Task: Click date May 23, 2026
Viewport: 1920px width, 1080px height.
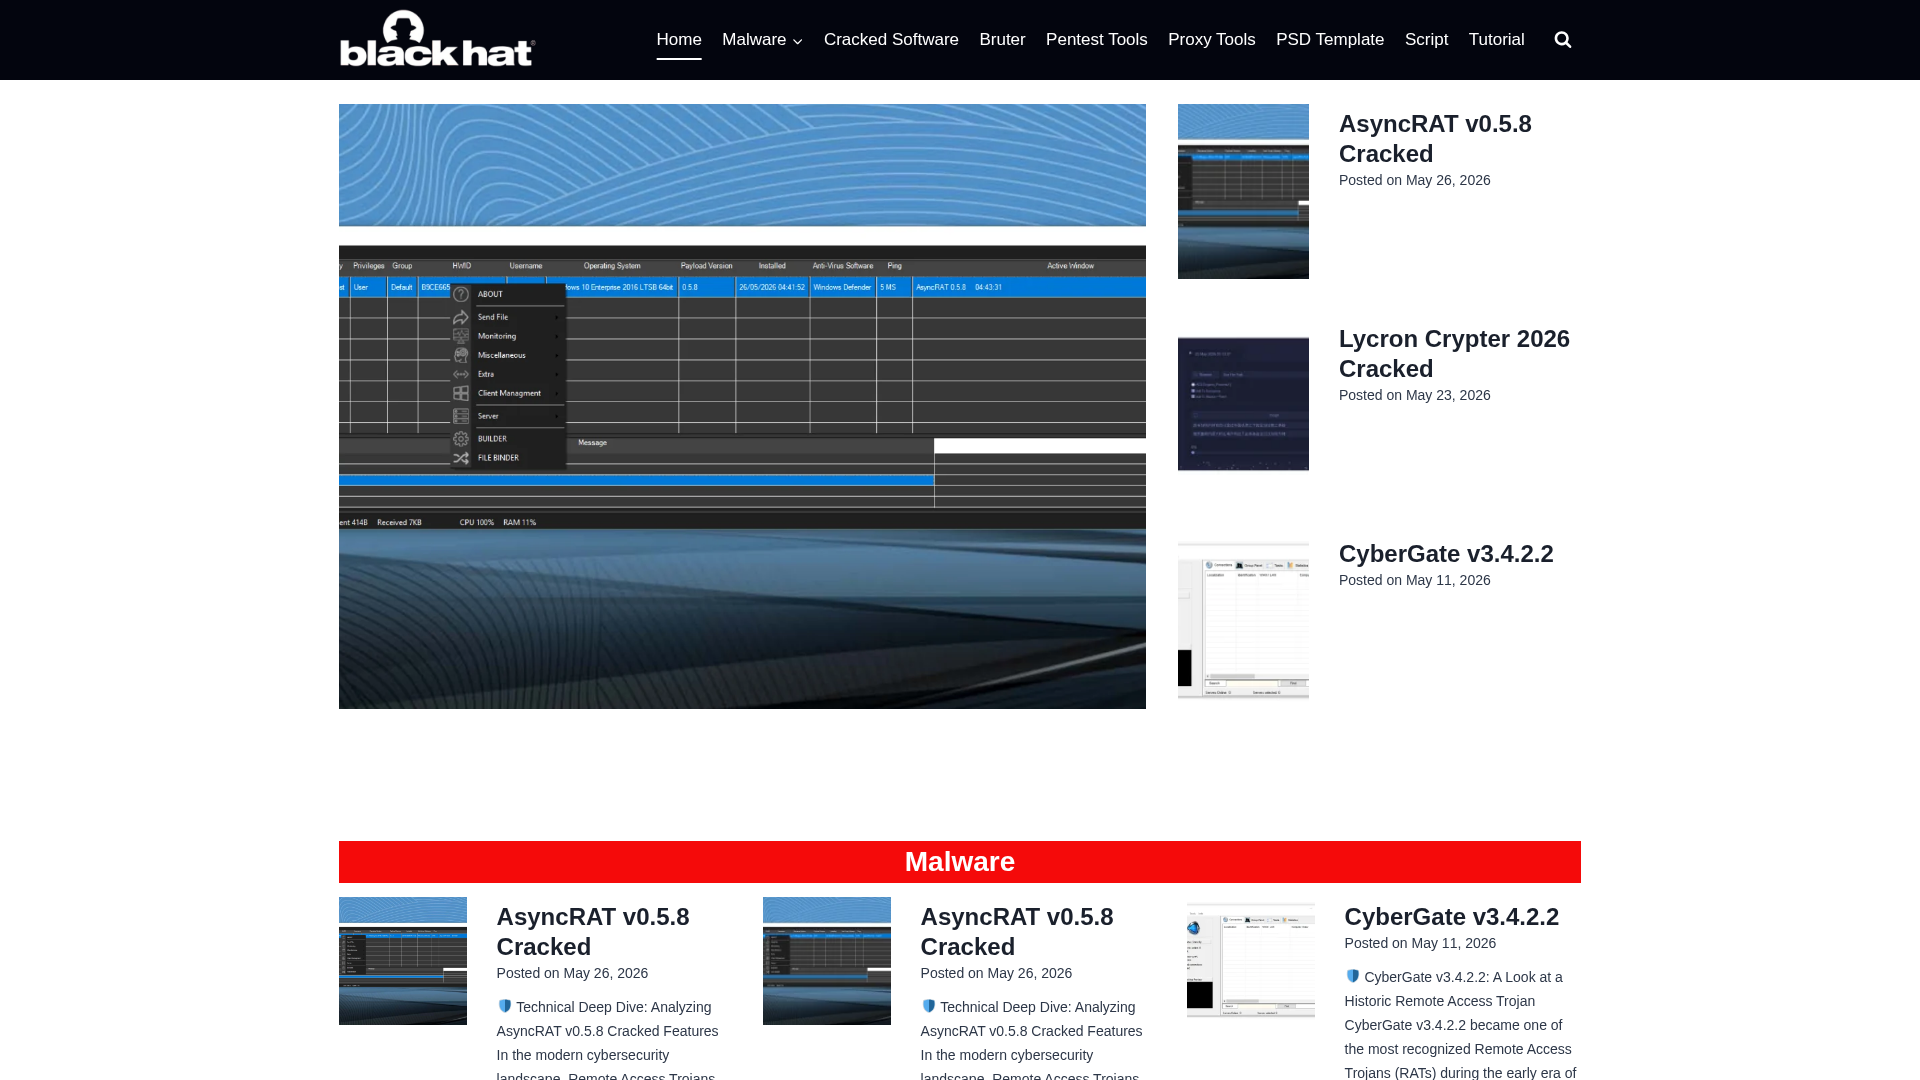Action: pos(1448,395)
